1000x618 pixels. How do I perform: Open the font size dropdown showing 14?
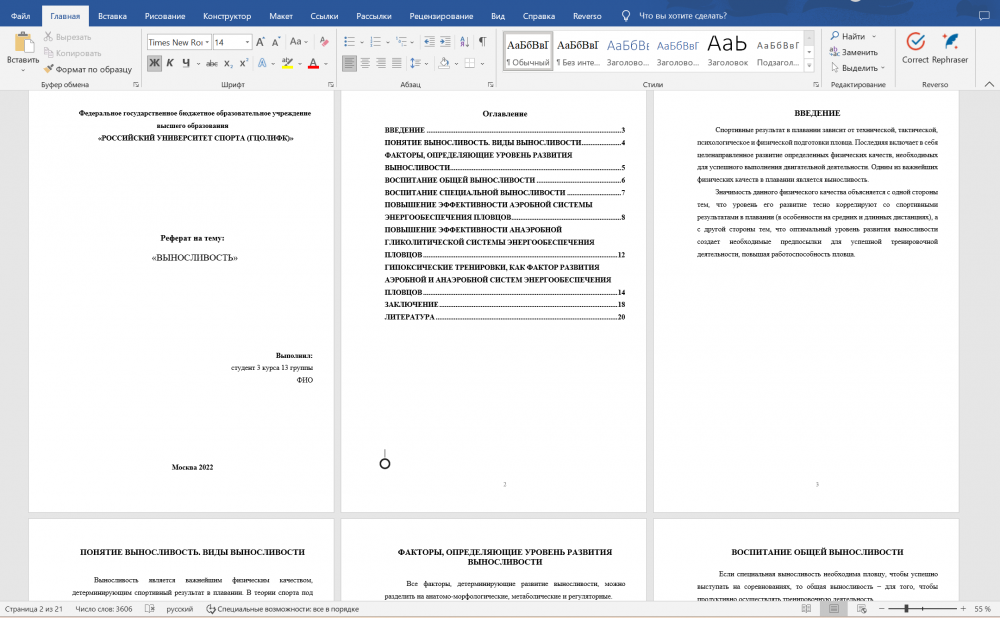pyautogui.click(x=247, y=42)
